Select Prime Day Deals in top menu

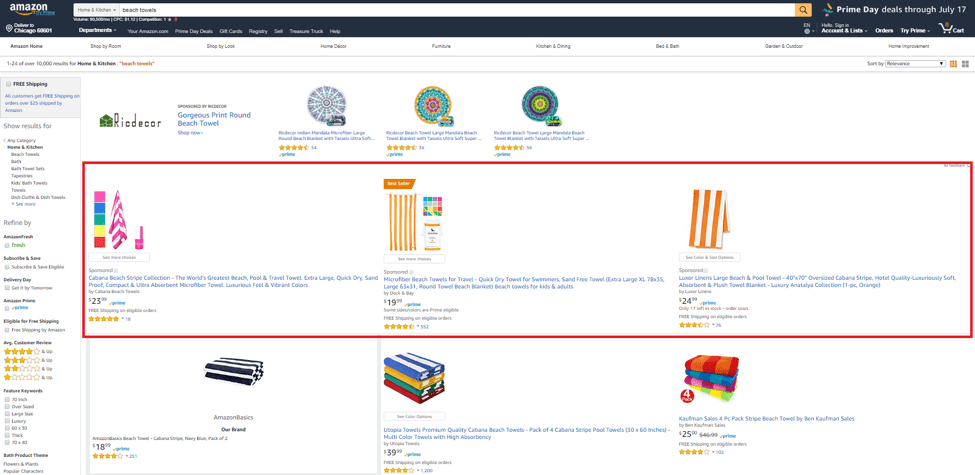[193, 31]
